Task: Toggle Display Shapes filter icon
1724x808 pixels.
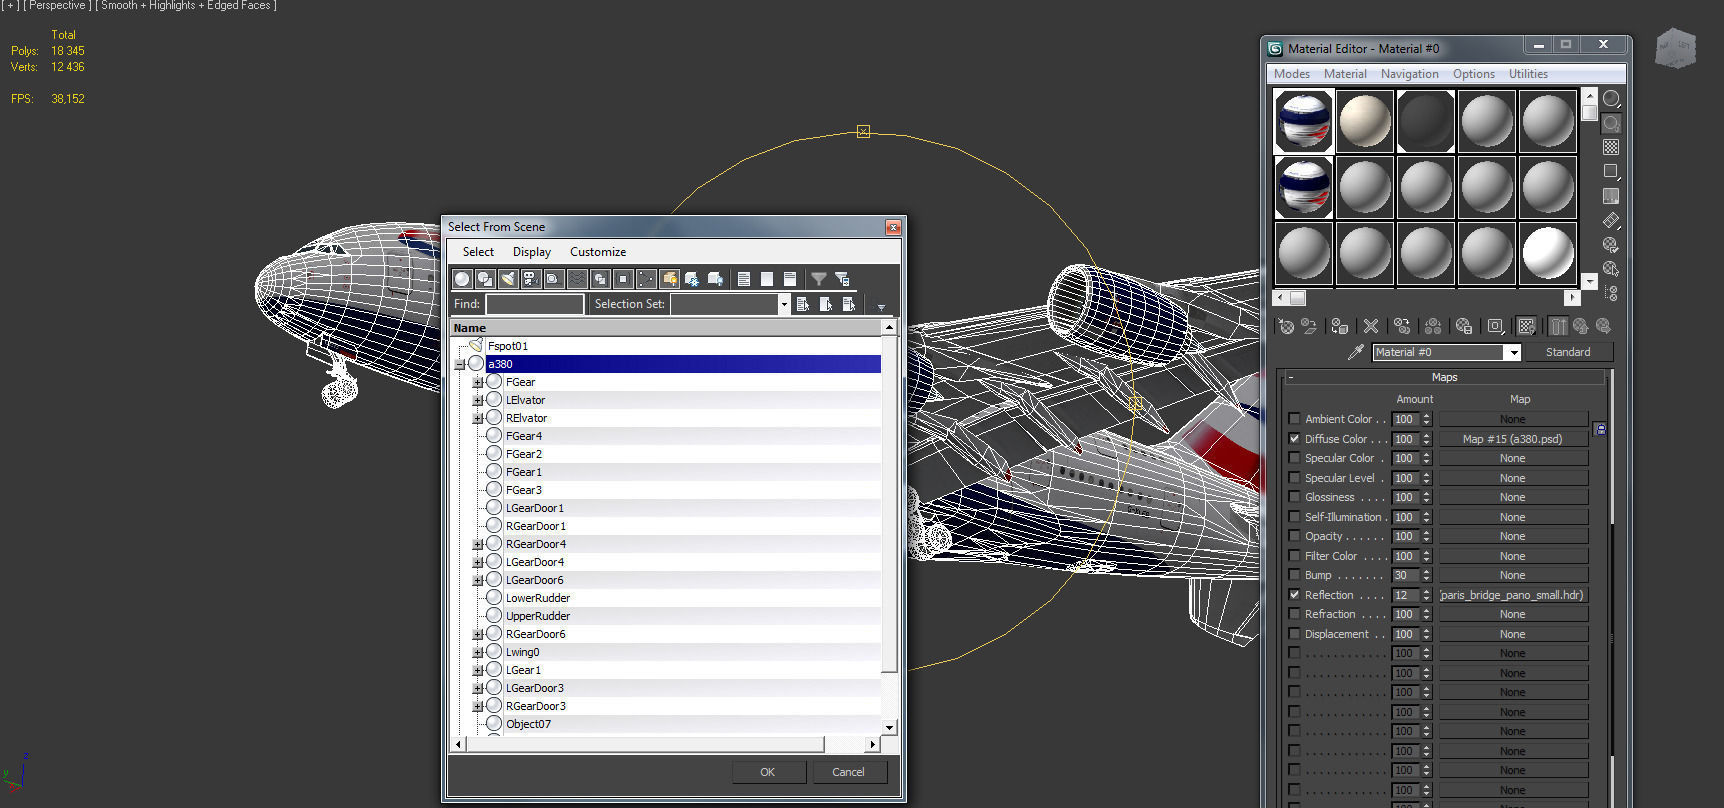Action: 485,279
